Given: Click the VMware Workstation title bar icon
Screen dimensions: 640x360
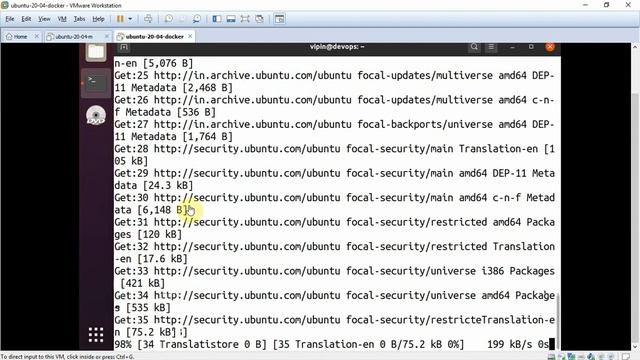Looking at the screenshot, I should [5, 5].
